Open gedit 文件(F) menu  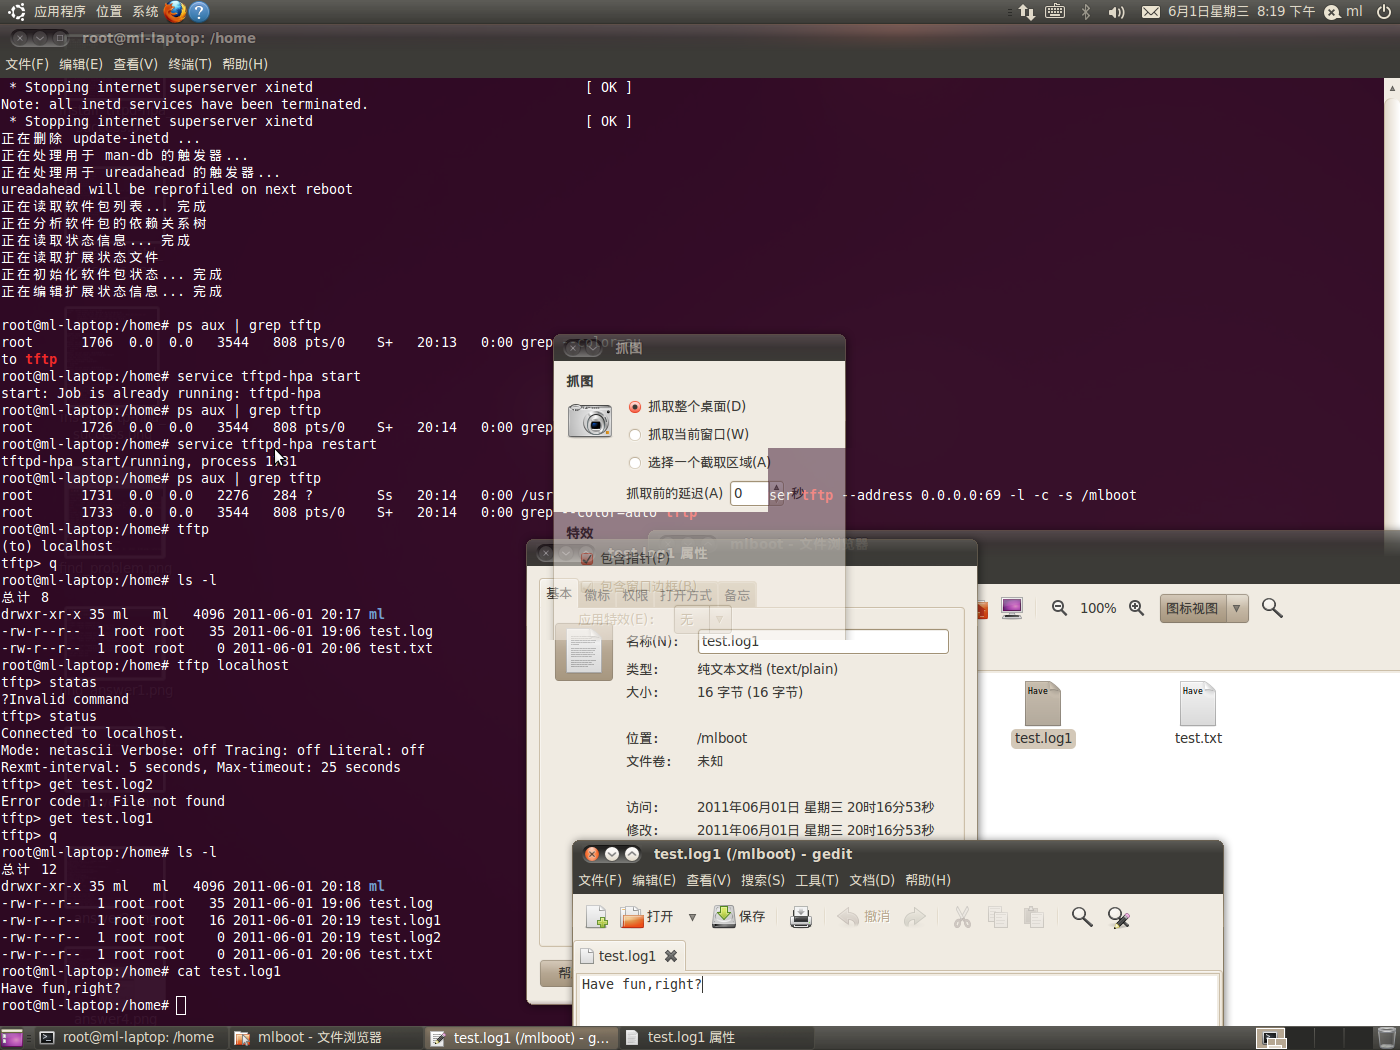pos(600,880)
